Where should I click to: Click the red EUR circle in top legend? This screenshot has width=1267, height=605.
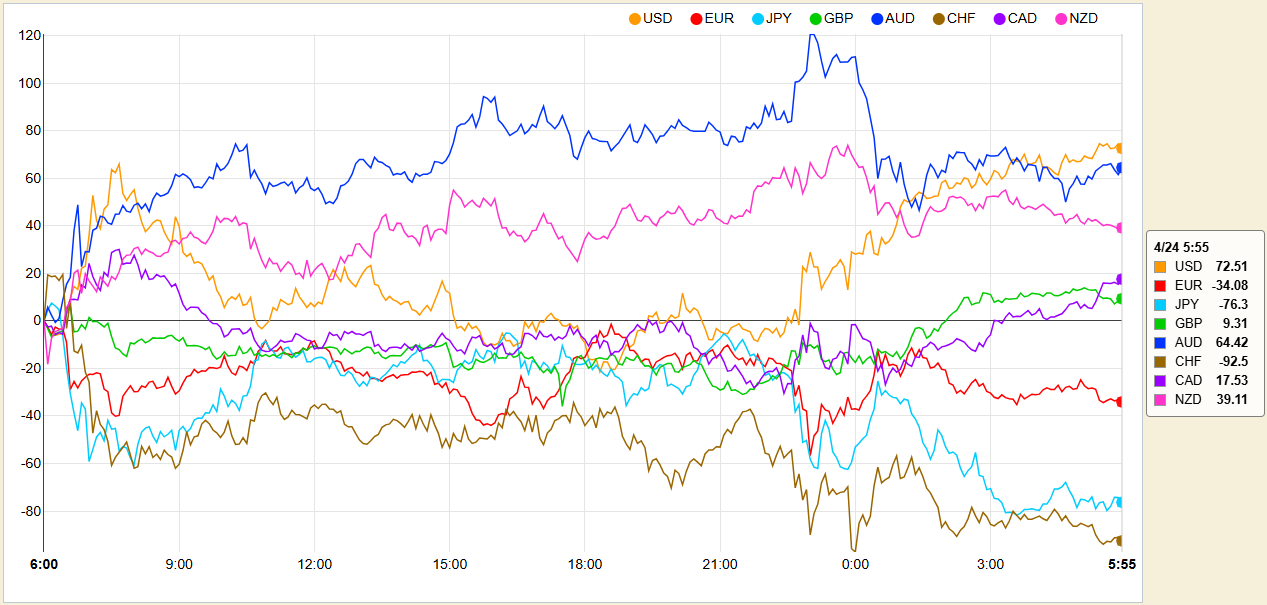point(696,18)
